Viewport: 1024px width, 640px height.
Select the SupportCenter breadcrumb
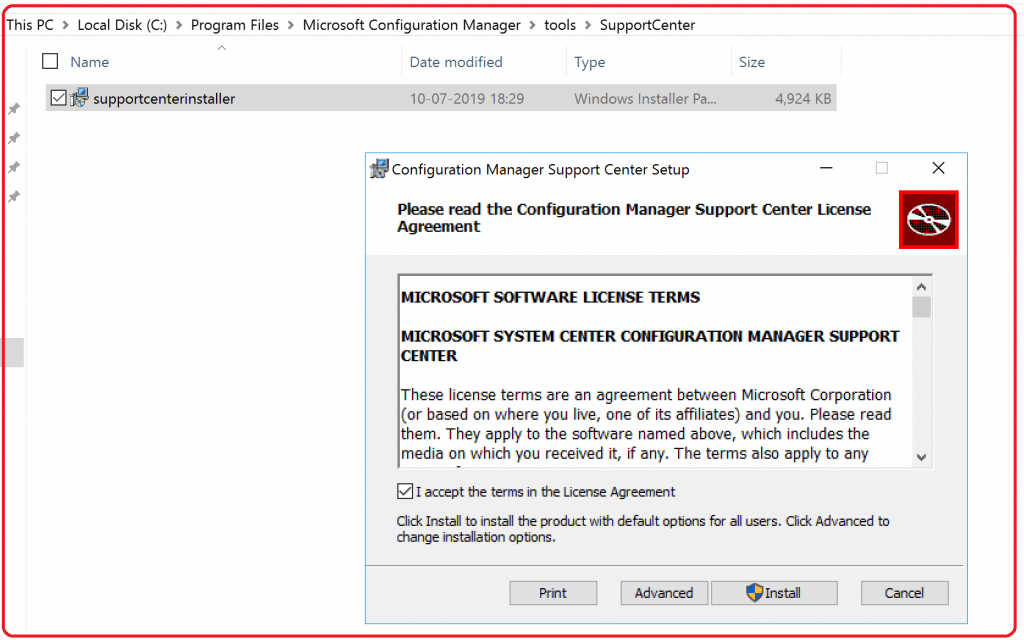647,25
